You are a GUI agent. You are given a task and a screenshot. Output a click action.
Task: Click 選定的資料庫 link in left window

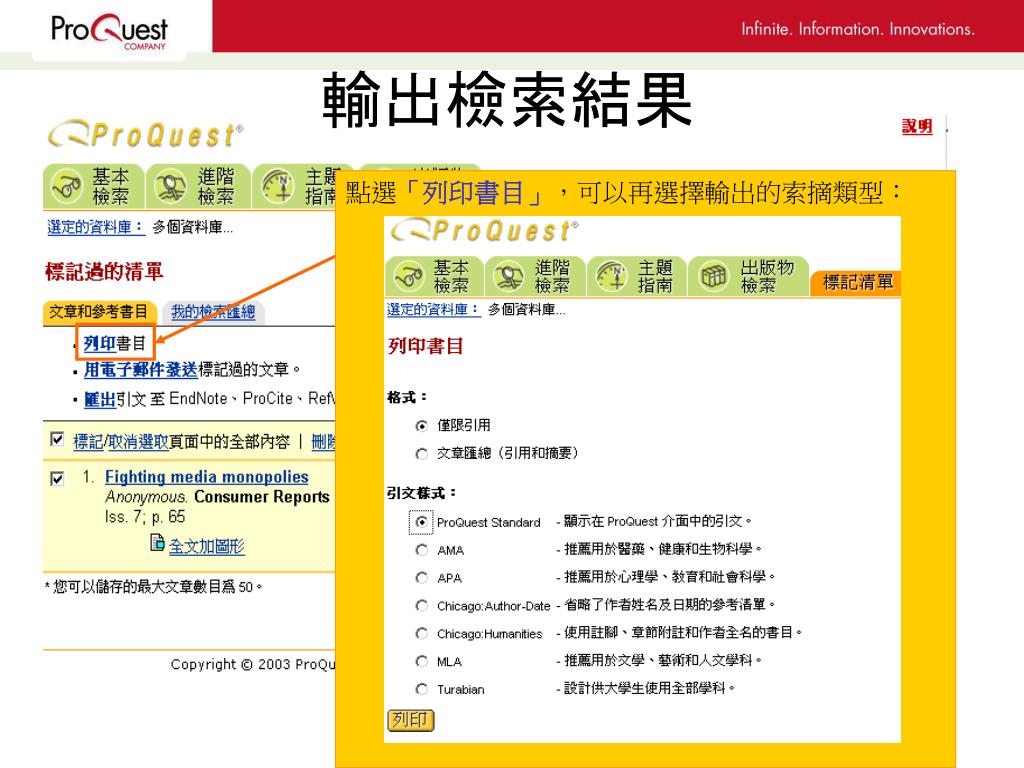click(x=95, y=227)
